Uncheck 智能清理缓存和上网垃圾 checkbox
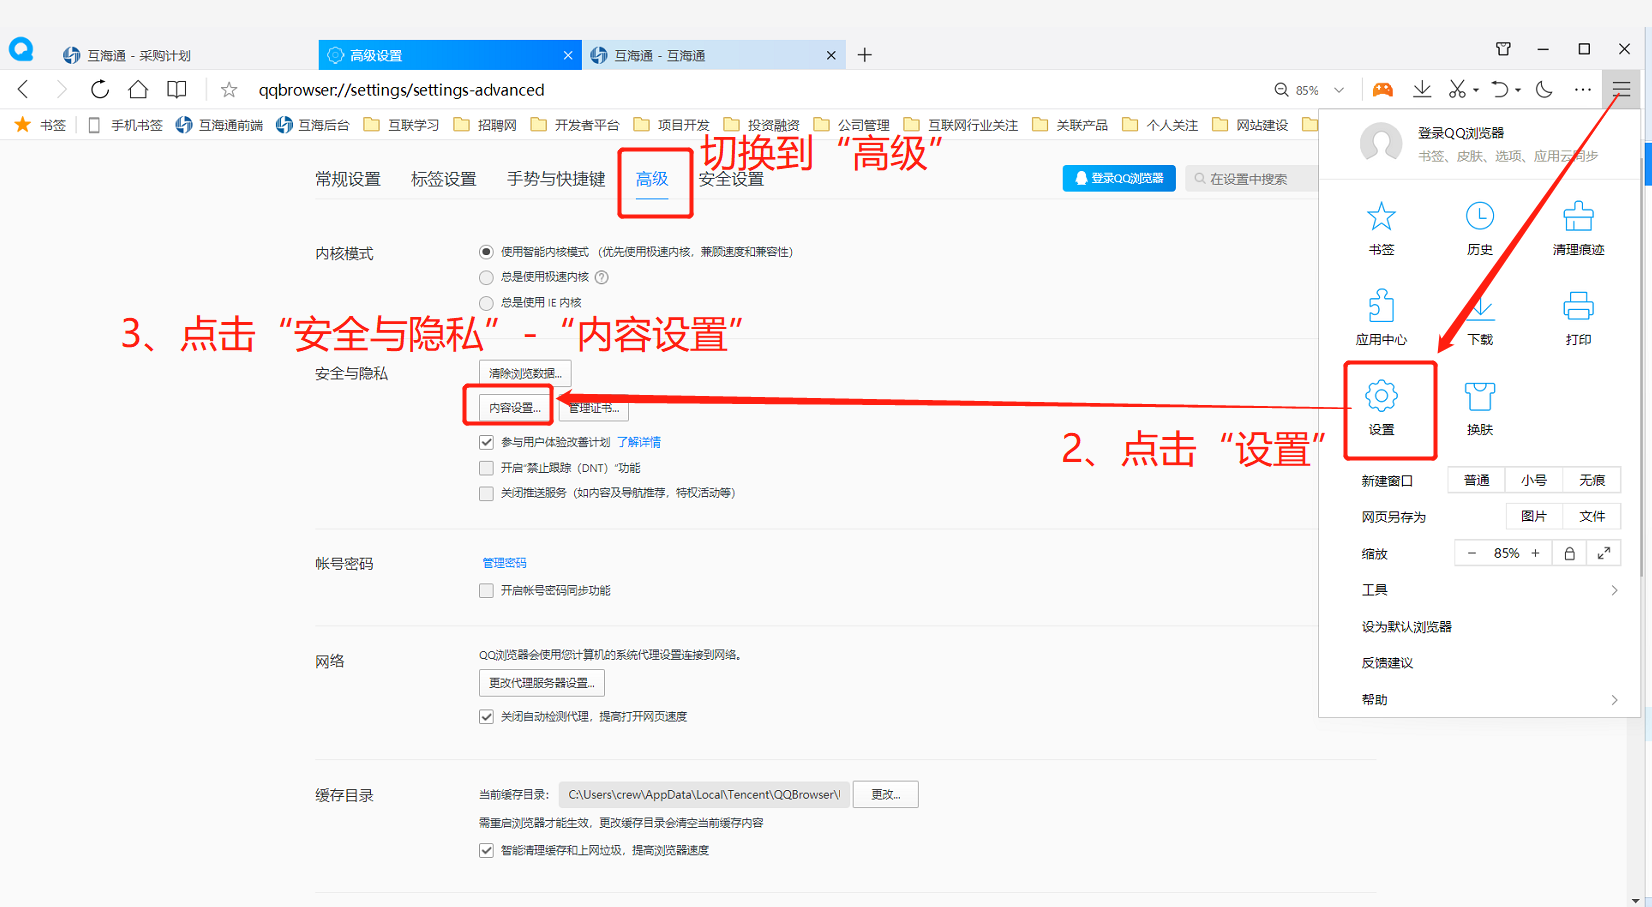Viewport: 1652px width, 907px height. click(x=486, y=851)
